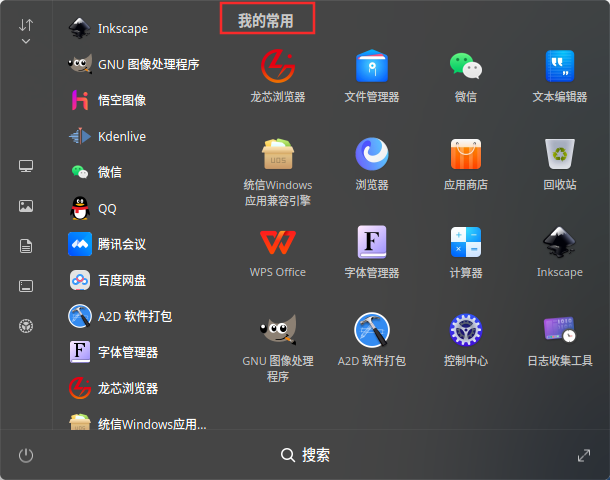The image size is (610, 480).
Task: Open the sidebar icon below the documents icon
Action: click(x=26, y=286)
